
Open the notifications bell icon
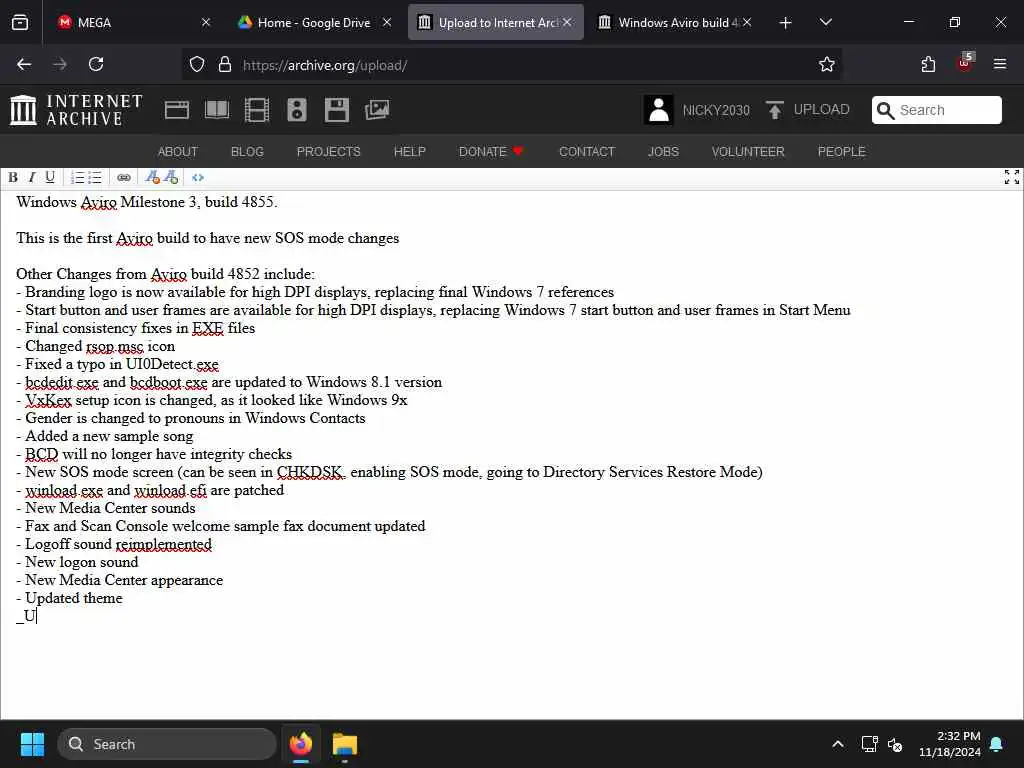click(x=997, y=744)
